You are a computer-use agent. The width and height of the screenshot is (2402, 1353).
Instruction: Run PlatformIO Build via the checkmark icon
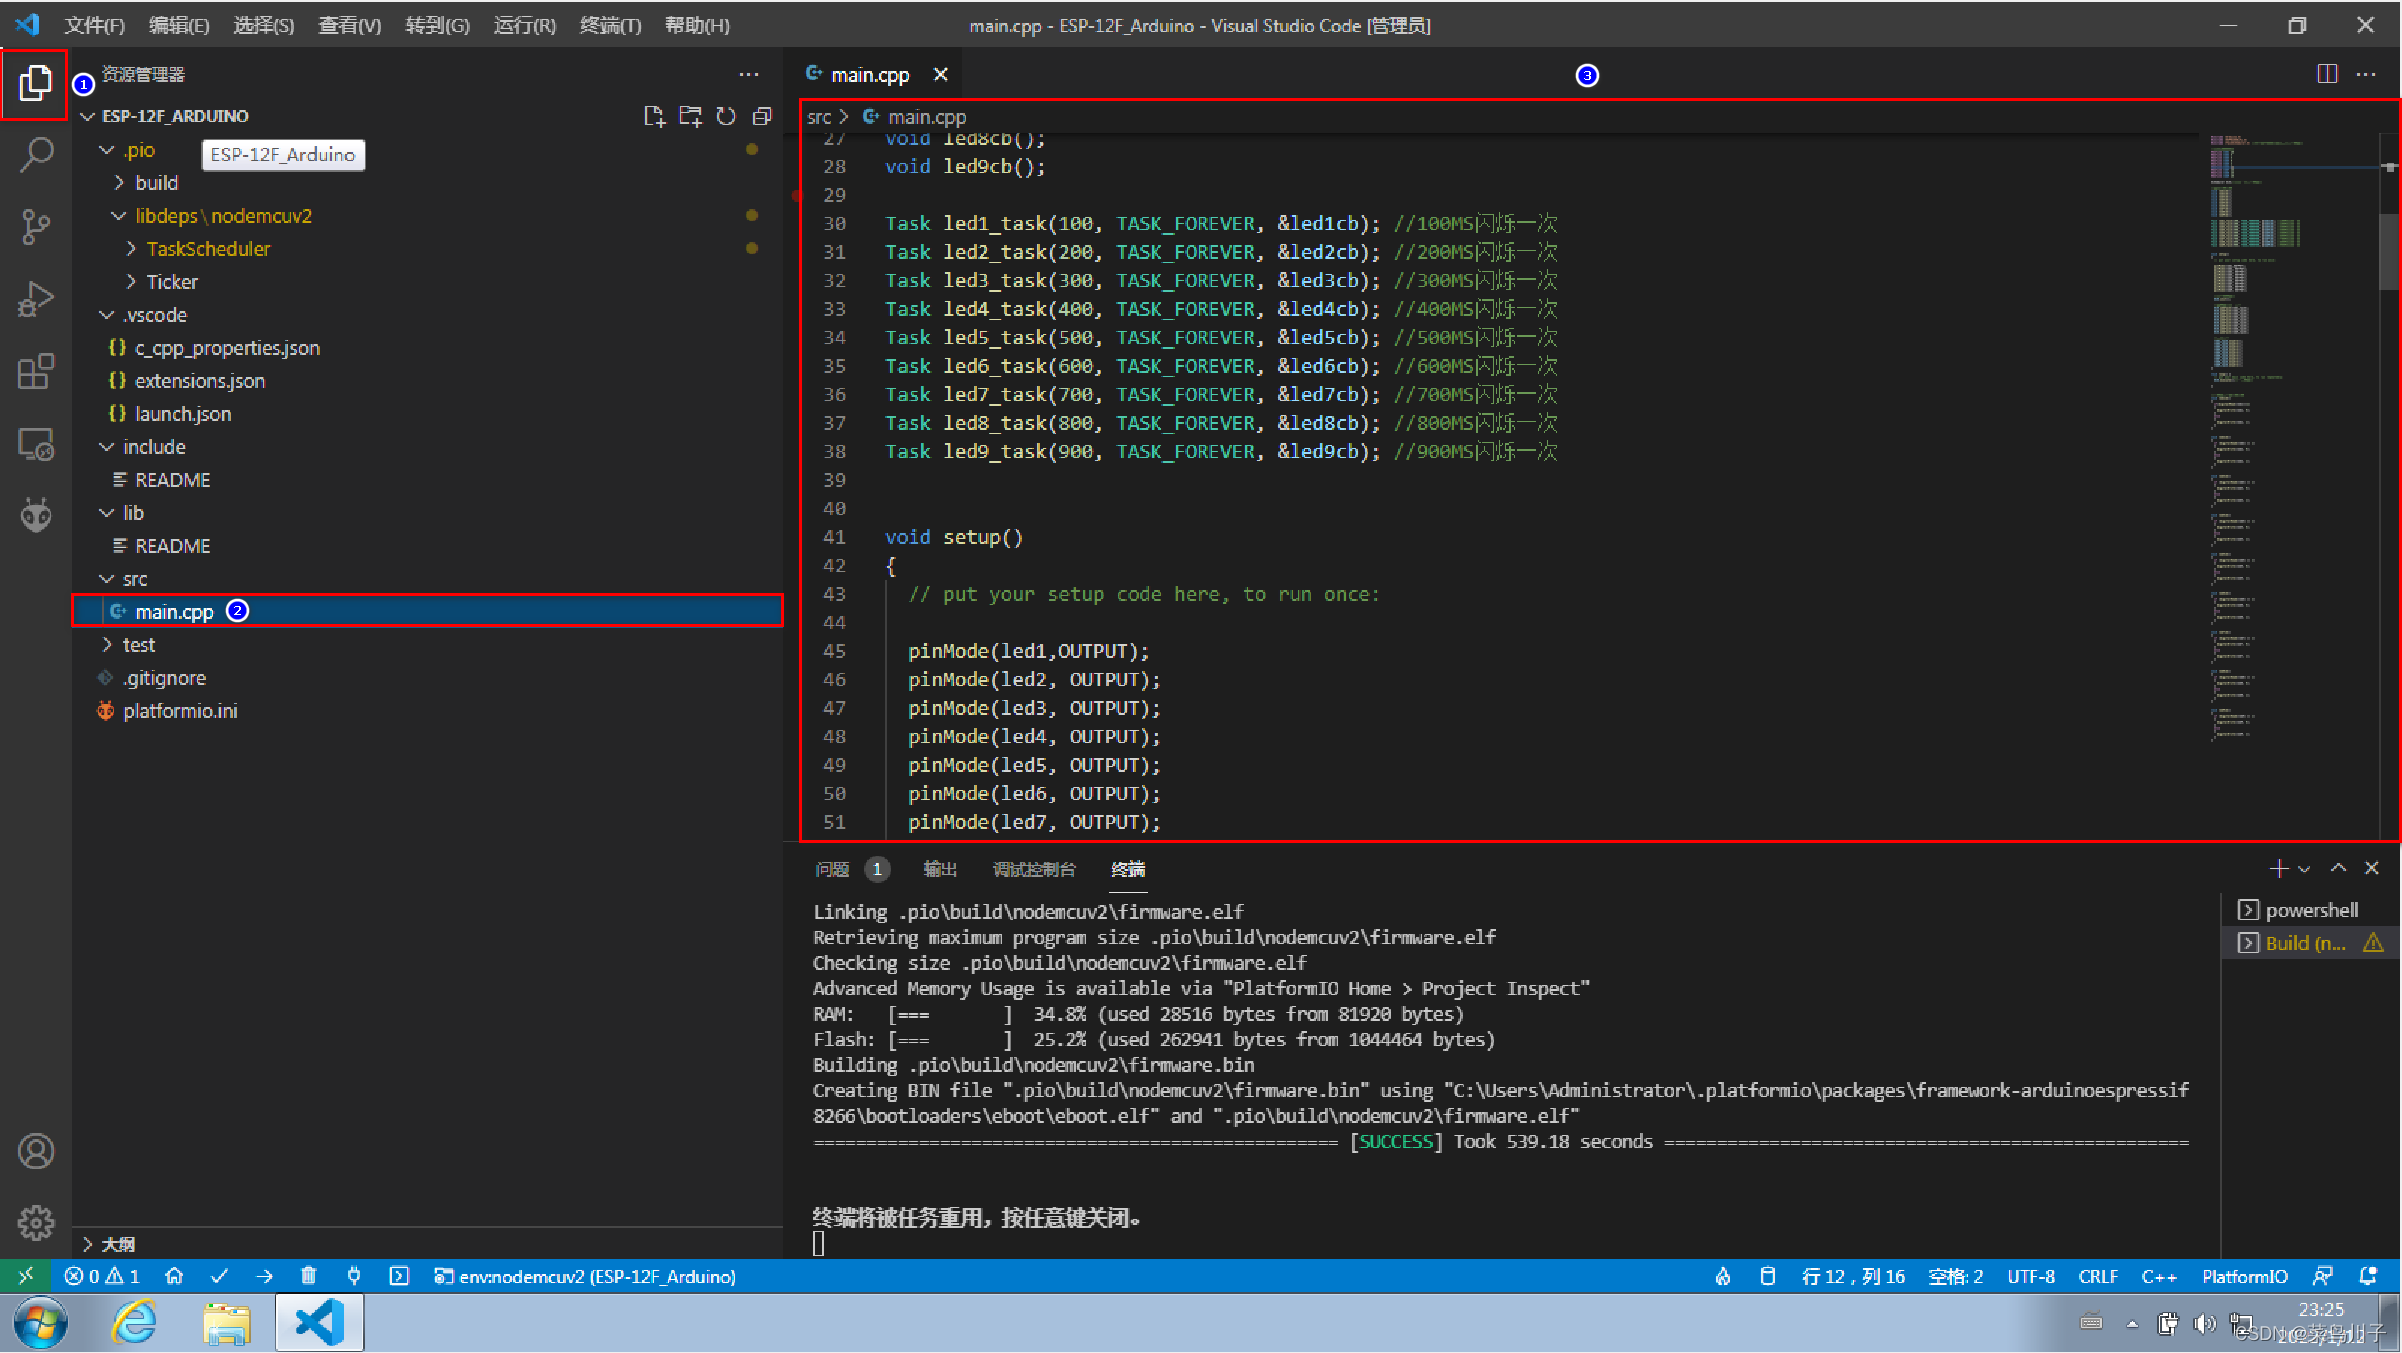pyautogui.click(x=220, y=1276)
